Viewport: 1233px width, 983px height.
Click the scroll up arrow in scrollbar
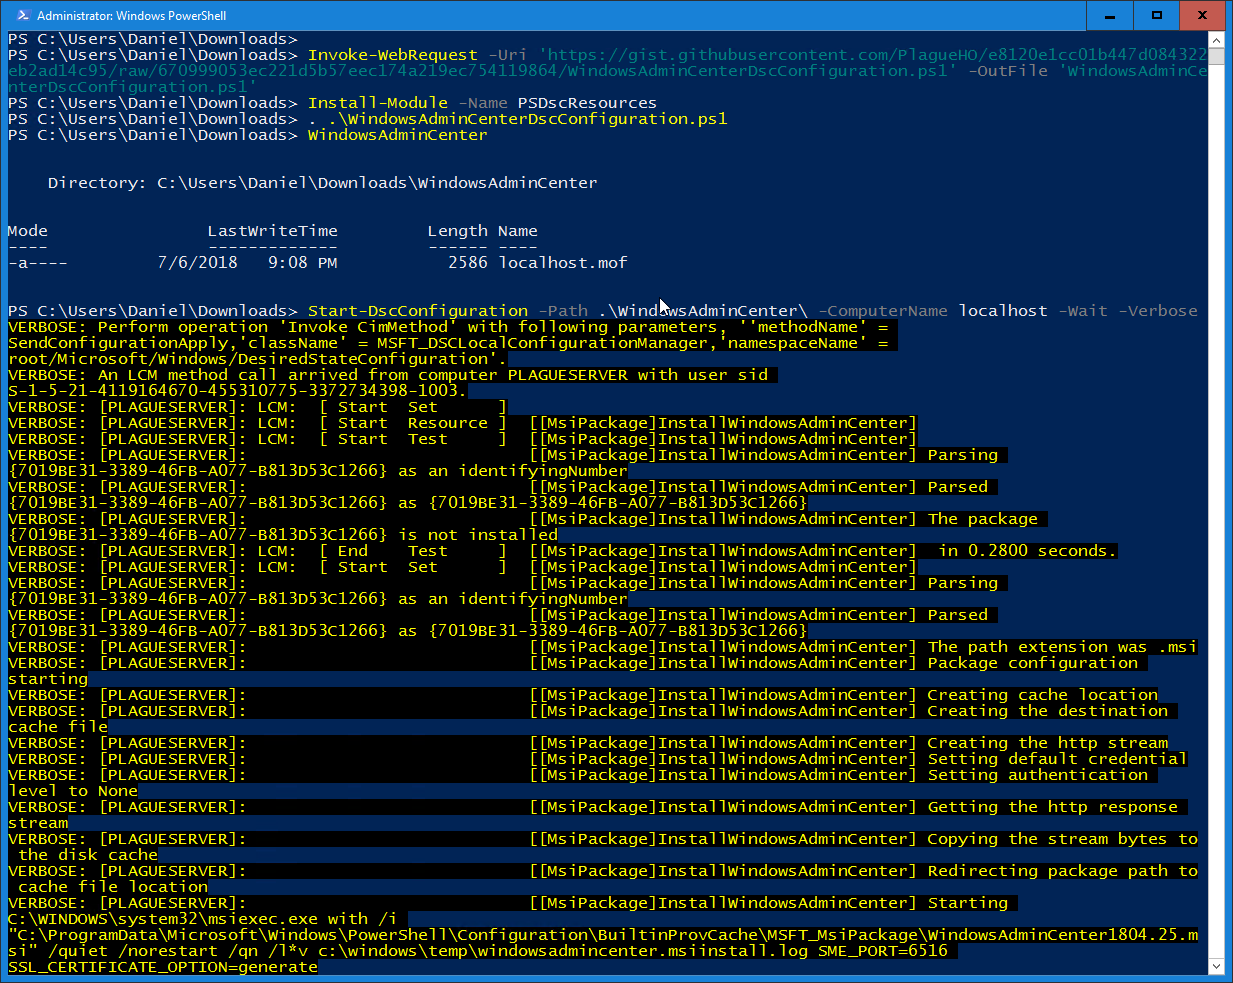(1216, 40)
